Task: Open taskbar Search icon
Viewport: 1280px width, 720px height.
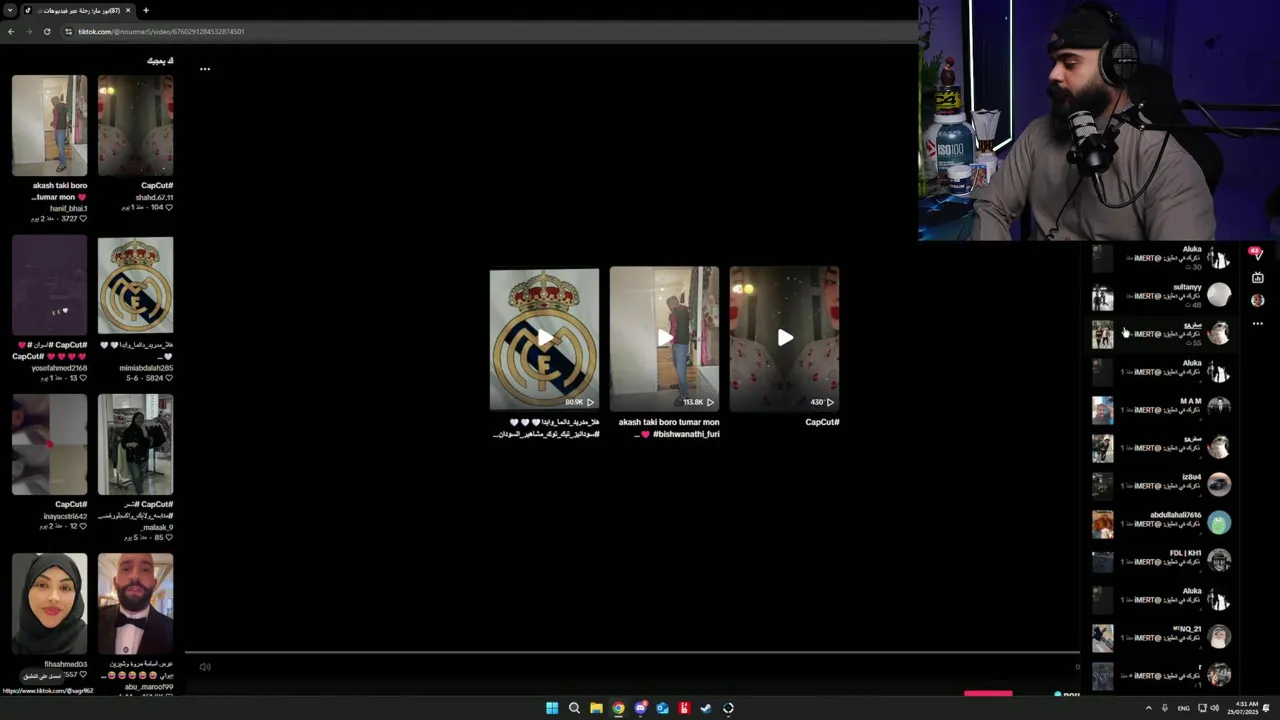Action: pos(574,708)
